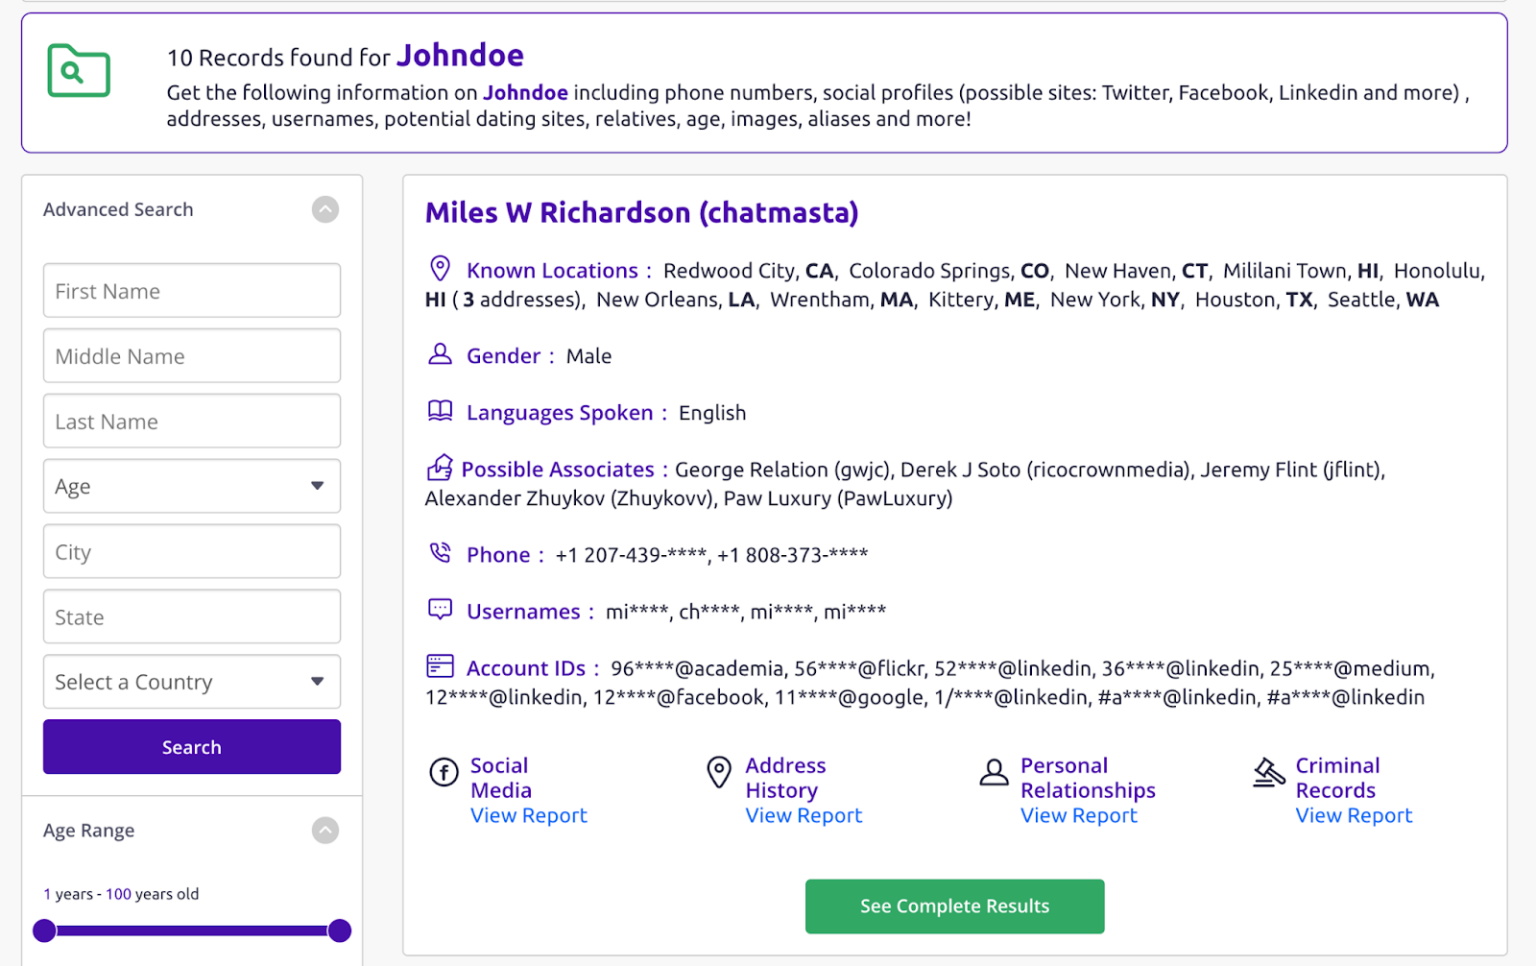
Task: Focus the Last Name field
Action: 192,421
